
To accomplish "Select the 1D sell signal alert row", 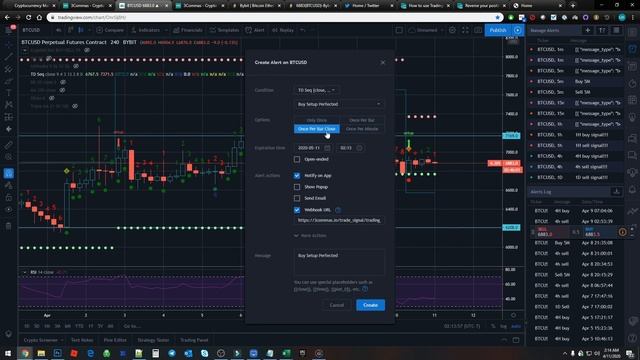I will (575, 177).
